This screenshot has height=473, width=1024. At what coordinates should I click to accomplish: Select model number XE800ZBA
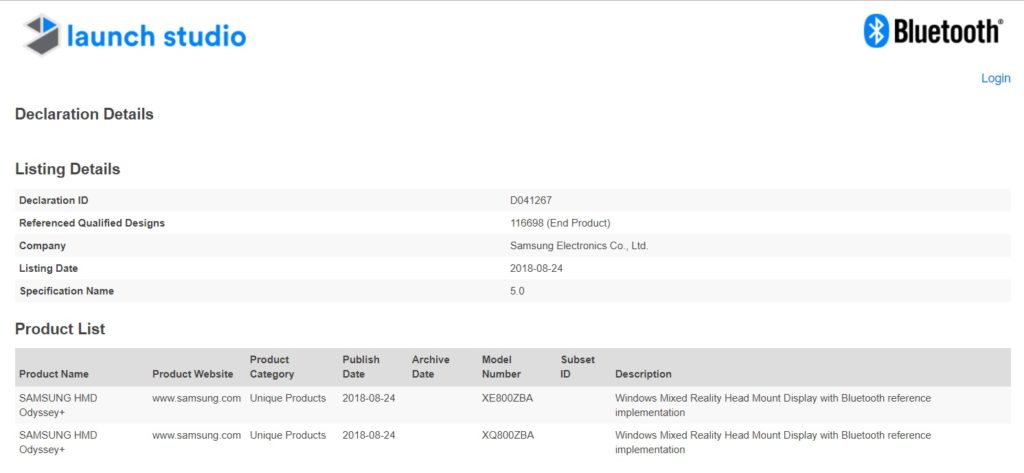[x=507, y=398]
